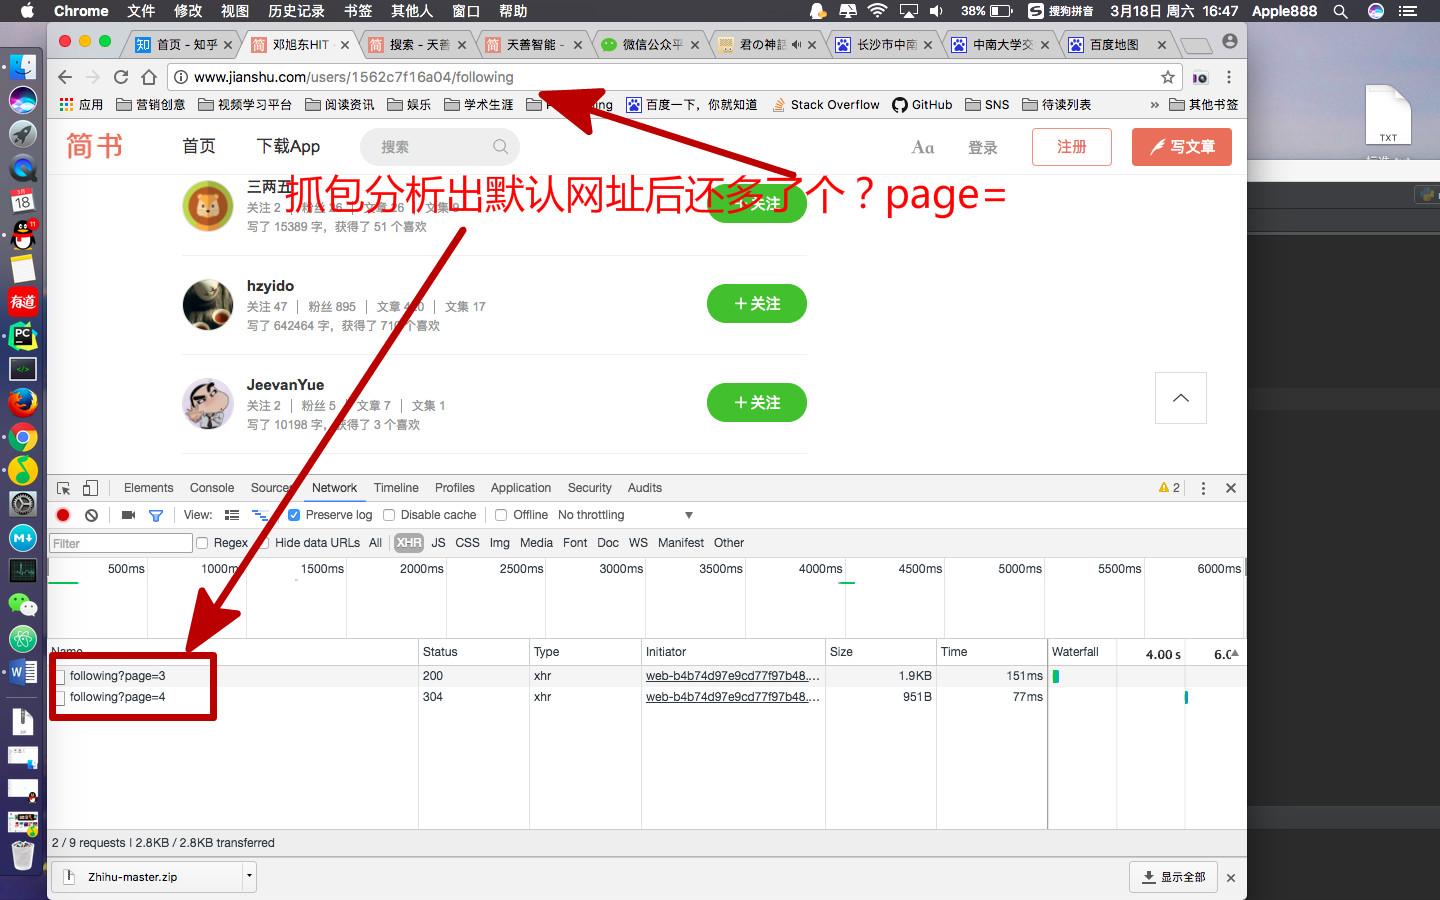The height and width of the screenshot is (900, 1440).
Task: Select the XHR filter type
Action: coord(408,543)
